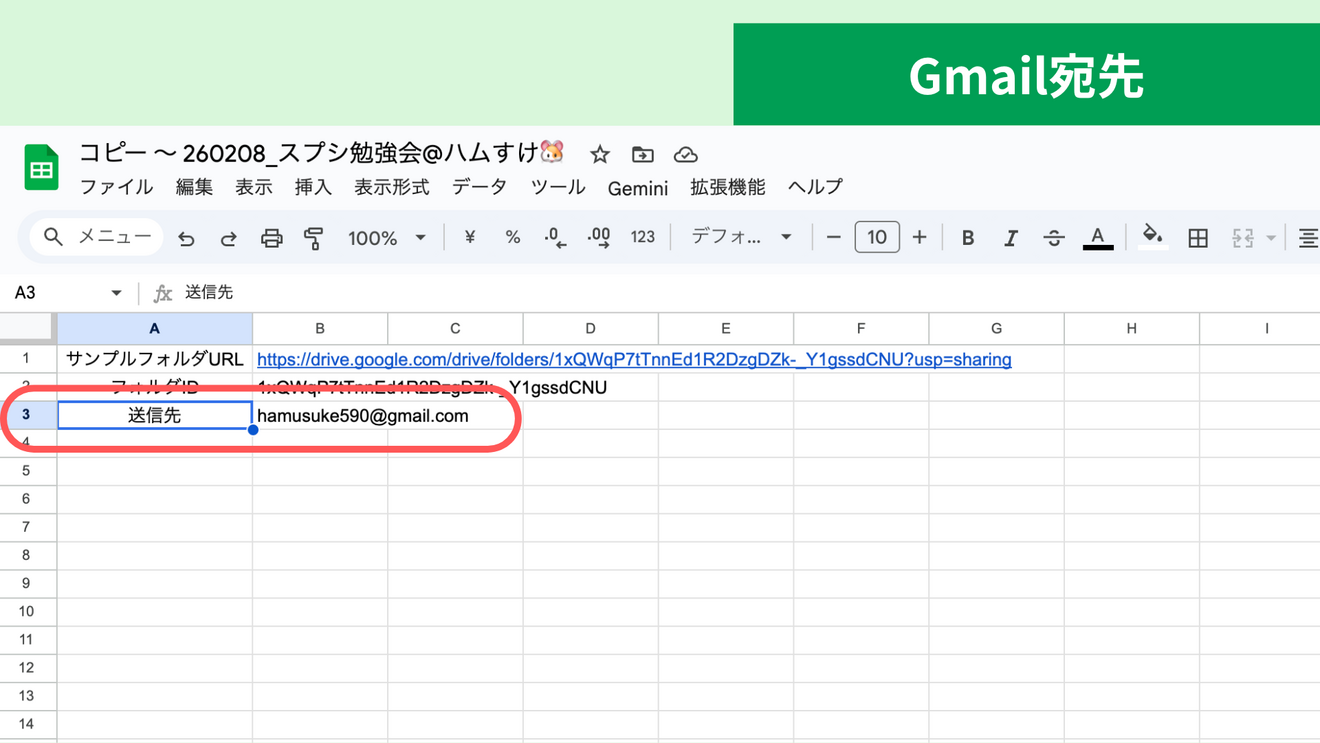Viewport: 1320px width, 743px height.
Task: Select cell A3 labeled 送信先
Action: point(155,416)
